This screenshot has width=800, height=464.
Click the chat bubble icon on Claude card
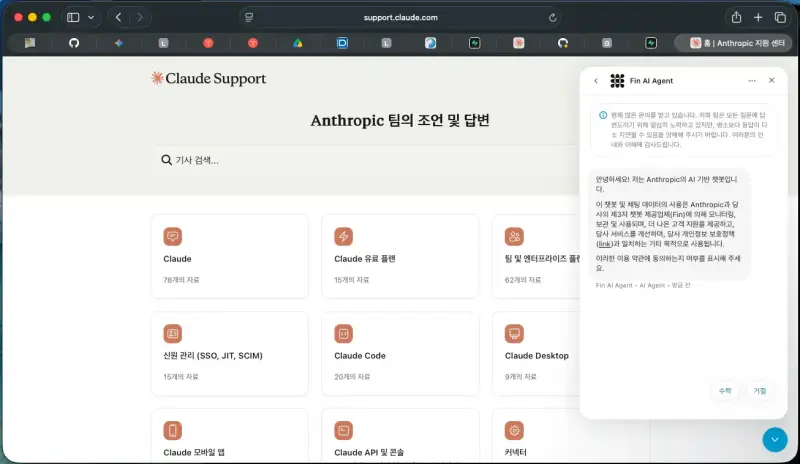pos(172,236)
